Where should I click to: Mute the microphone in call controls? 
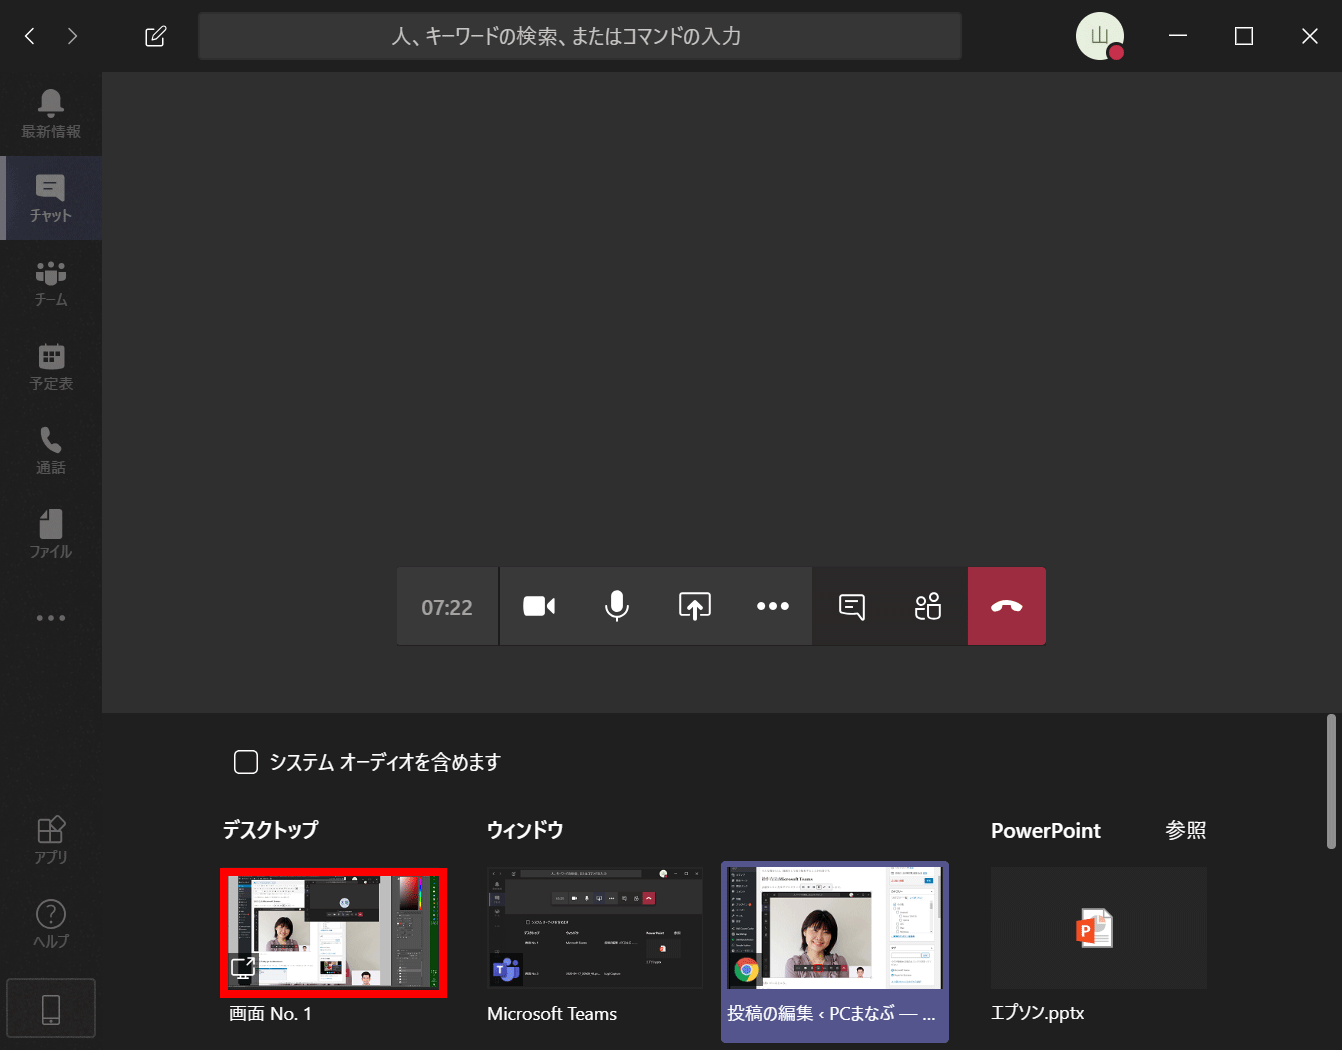(617, 606)
